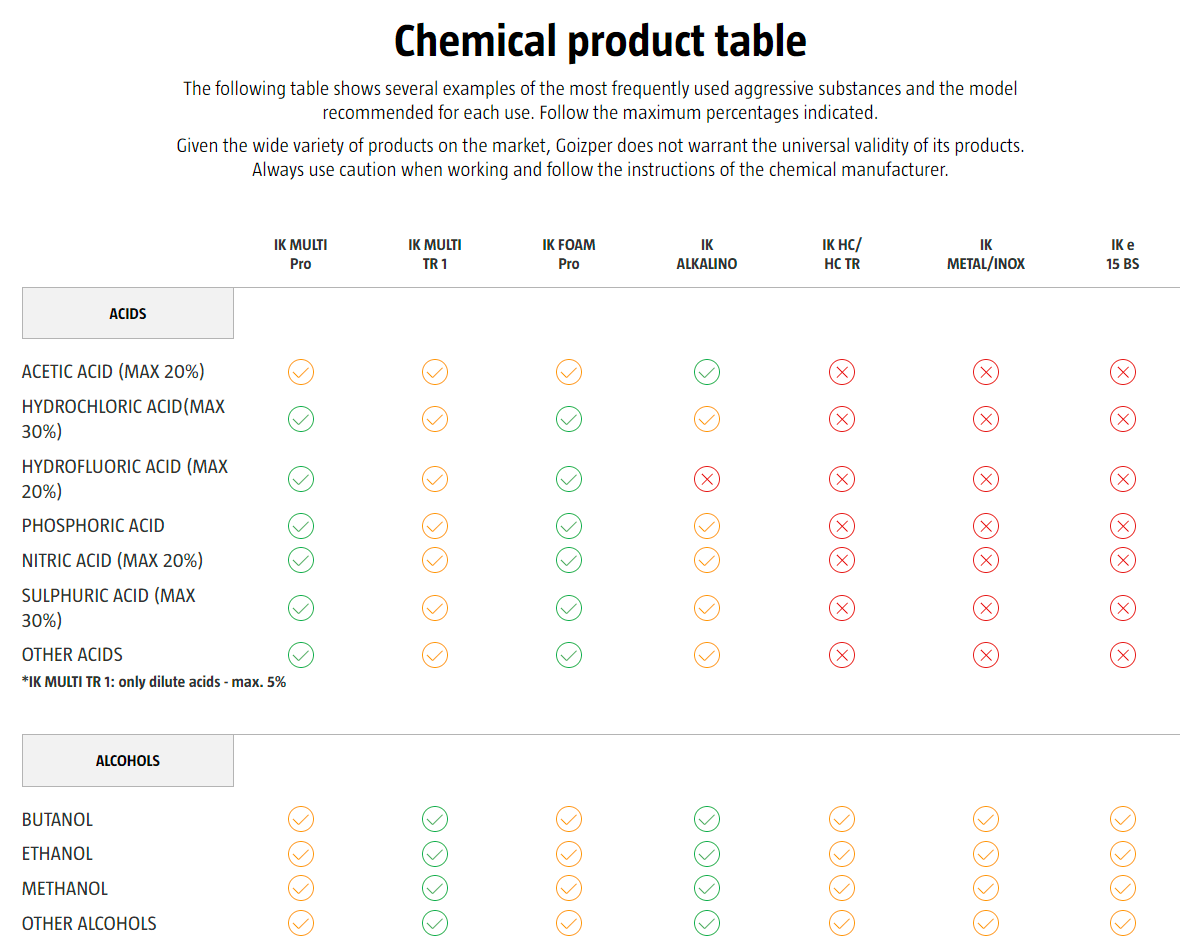Select the ALCOHOLS section header

[x=128, y=761]
